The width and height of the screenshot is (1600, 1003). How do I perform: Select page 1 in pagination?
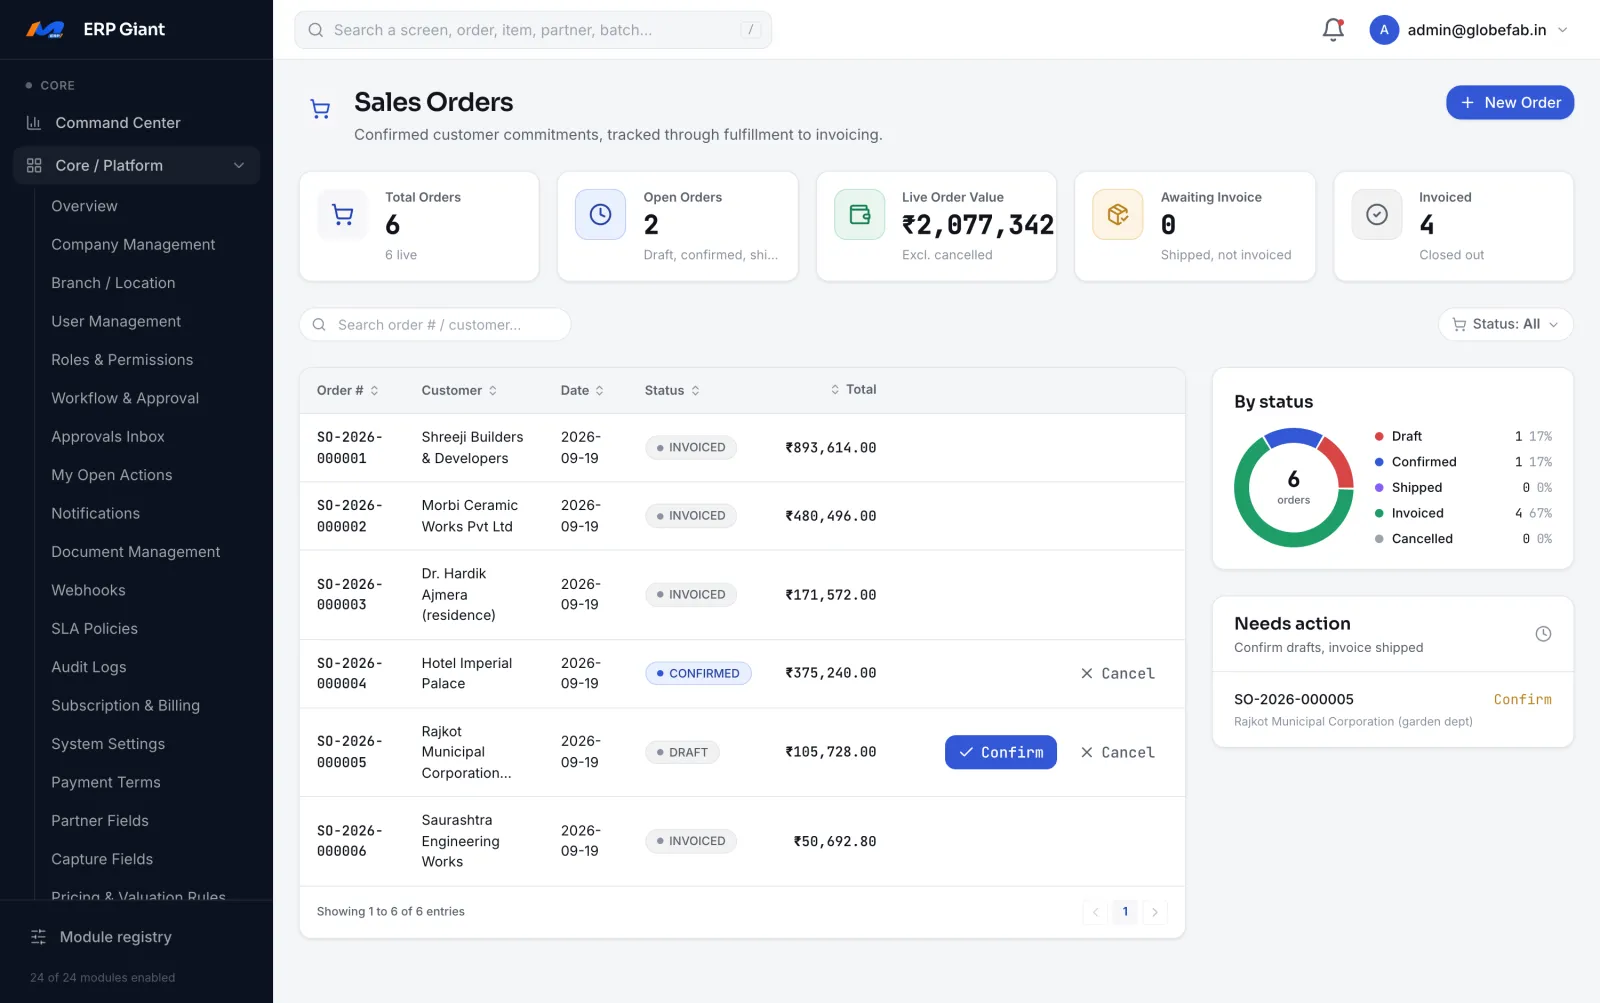click(x=1125, y=912)
